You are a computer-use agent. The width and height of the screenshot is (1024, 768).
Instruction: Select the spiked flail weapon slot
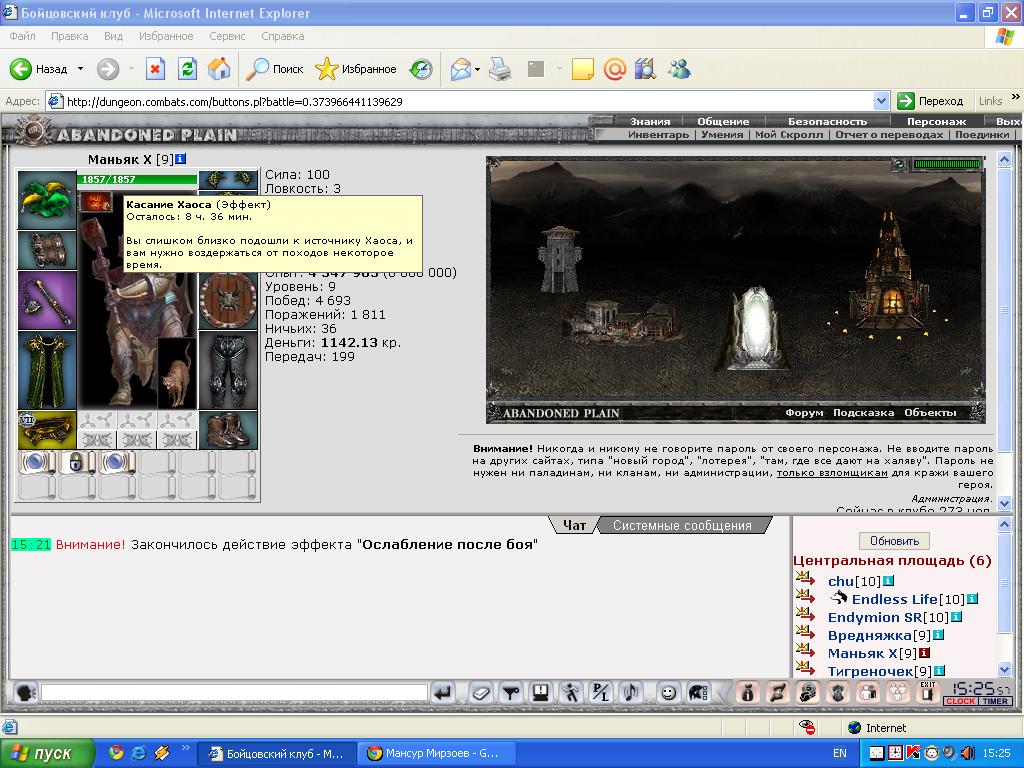47,300
